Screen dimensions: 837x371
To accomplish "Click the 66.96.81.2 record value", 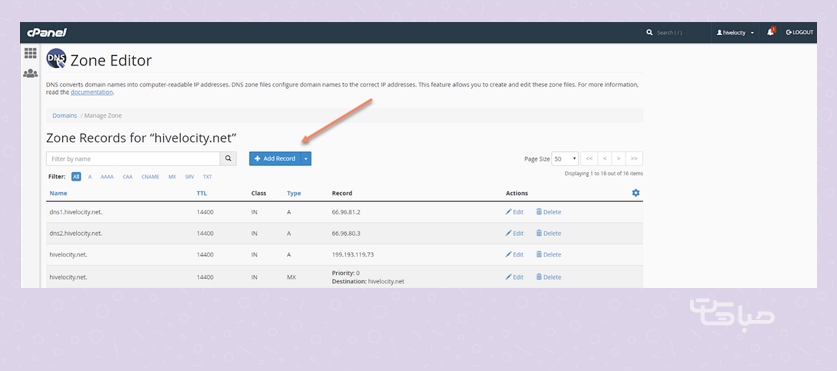I will tap(346, 212).
